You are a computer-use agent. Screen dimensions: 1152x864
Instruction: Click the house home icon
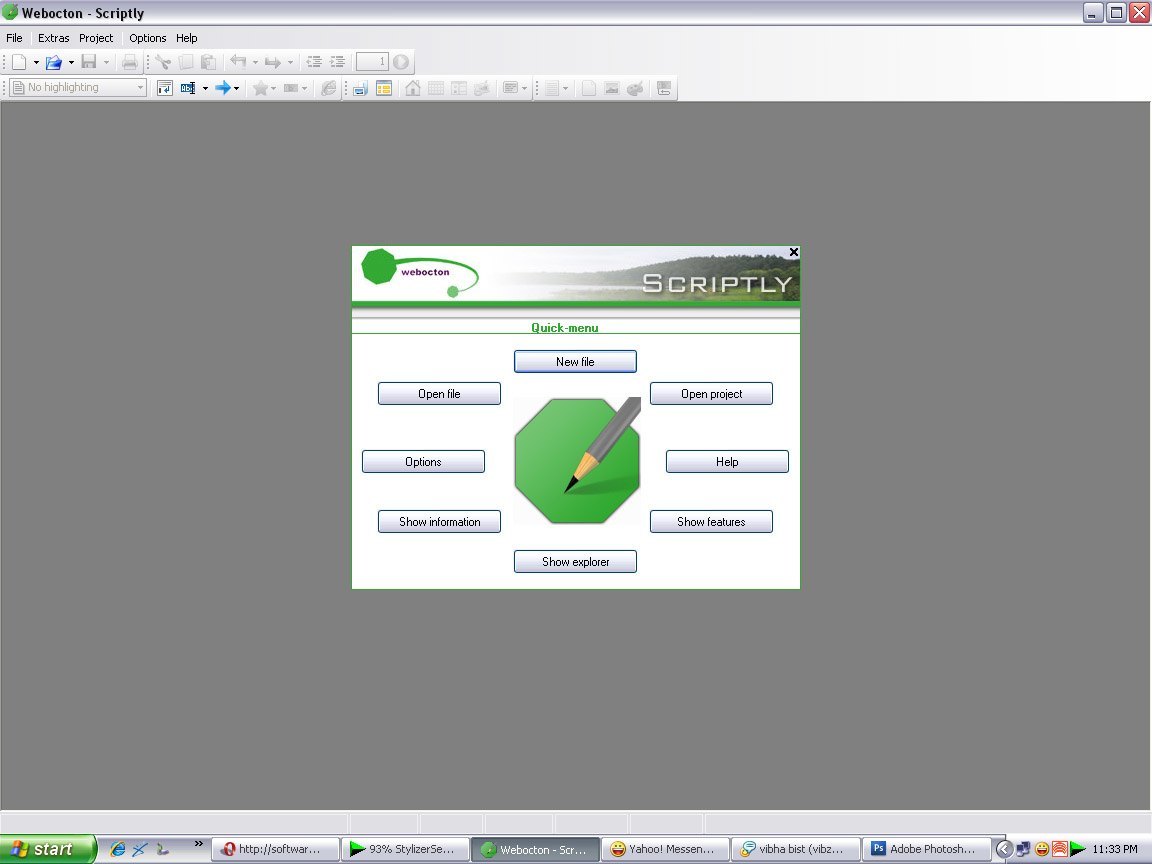pyautogui.click(x=413, y=88)
